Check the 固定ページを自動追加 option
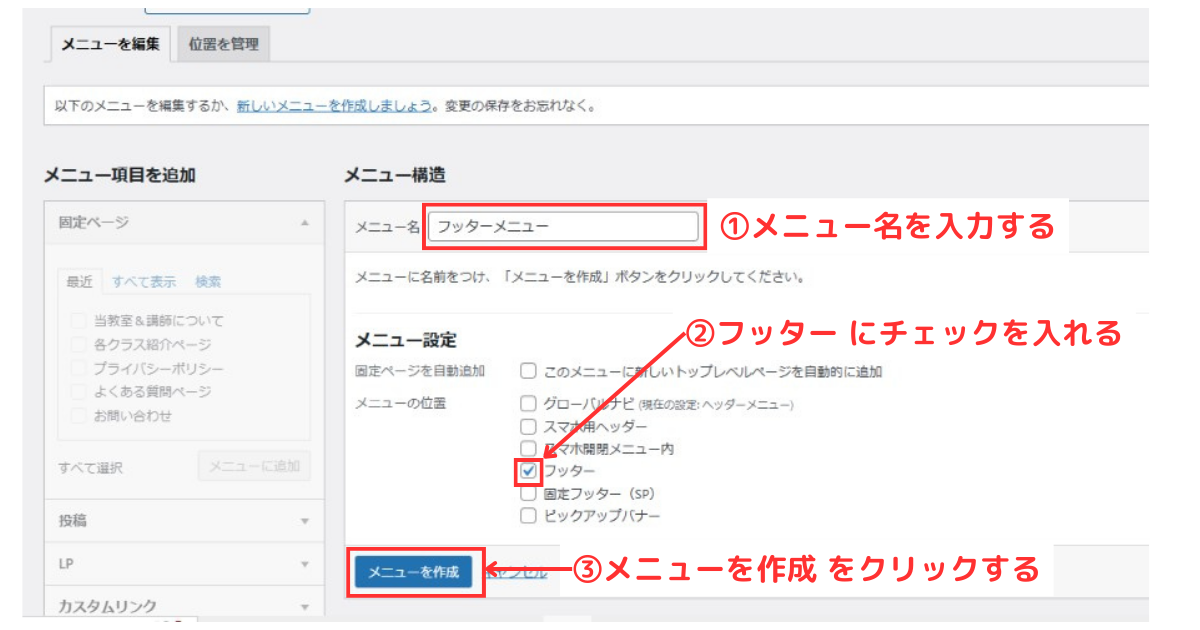The height and width of the screenshot is (630, 1200). 529,368
